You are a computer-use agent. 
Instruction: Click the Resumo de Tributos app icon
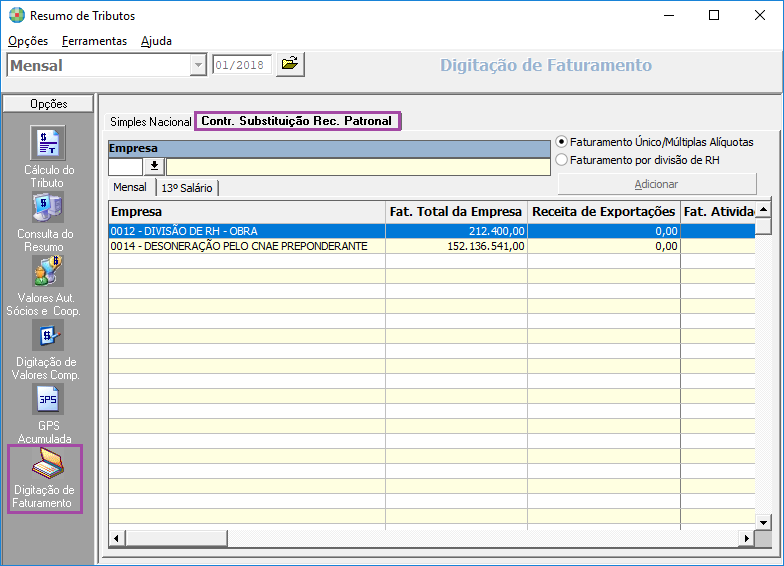pos(16,16)
